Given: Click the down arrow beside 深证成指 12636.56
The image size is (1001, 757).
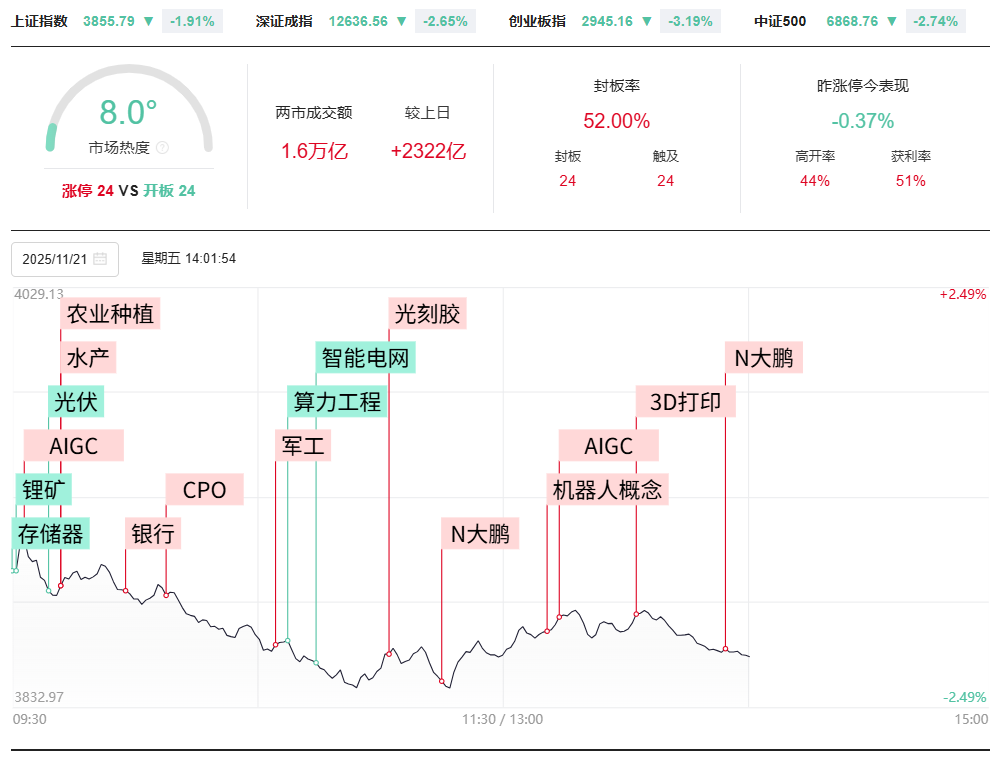Looking at the screenshot, I should (x=401, y=21).
